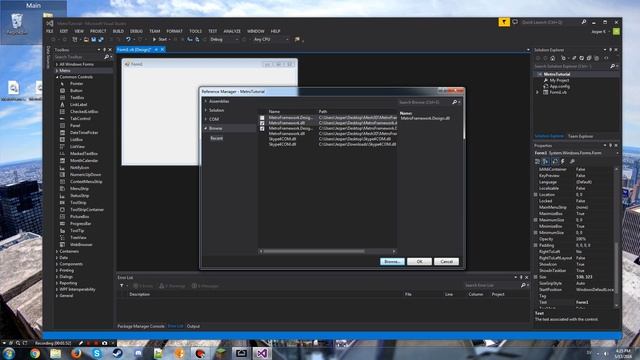Open Google Chrome from the taskbar

point(35,353)
